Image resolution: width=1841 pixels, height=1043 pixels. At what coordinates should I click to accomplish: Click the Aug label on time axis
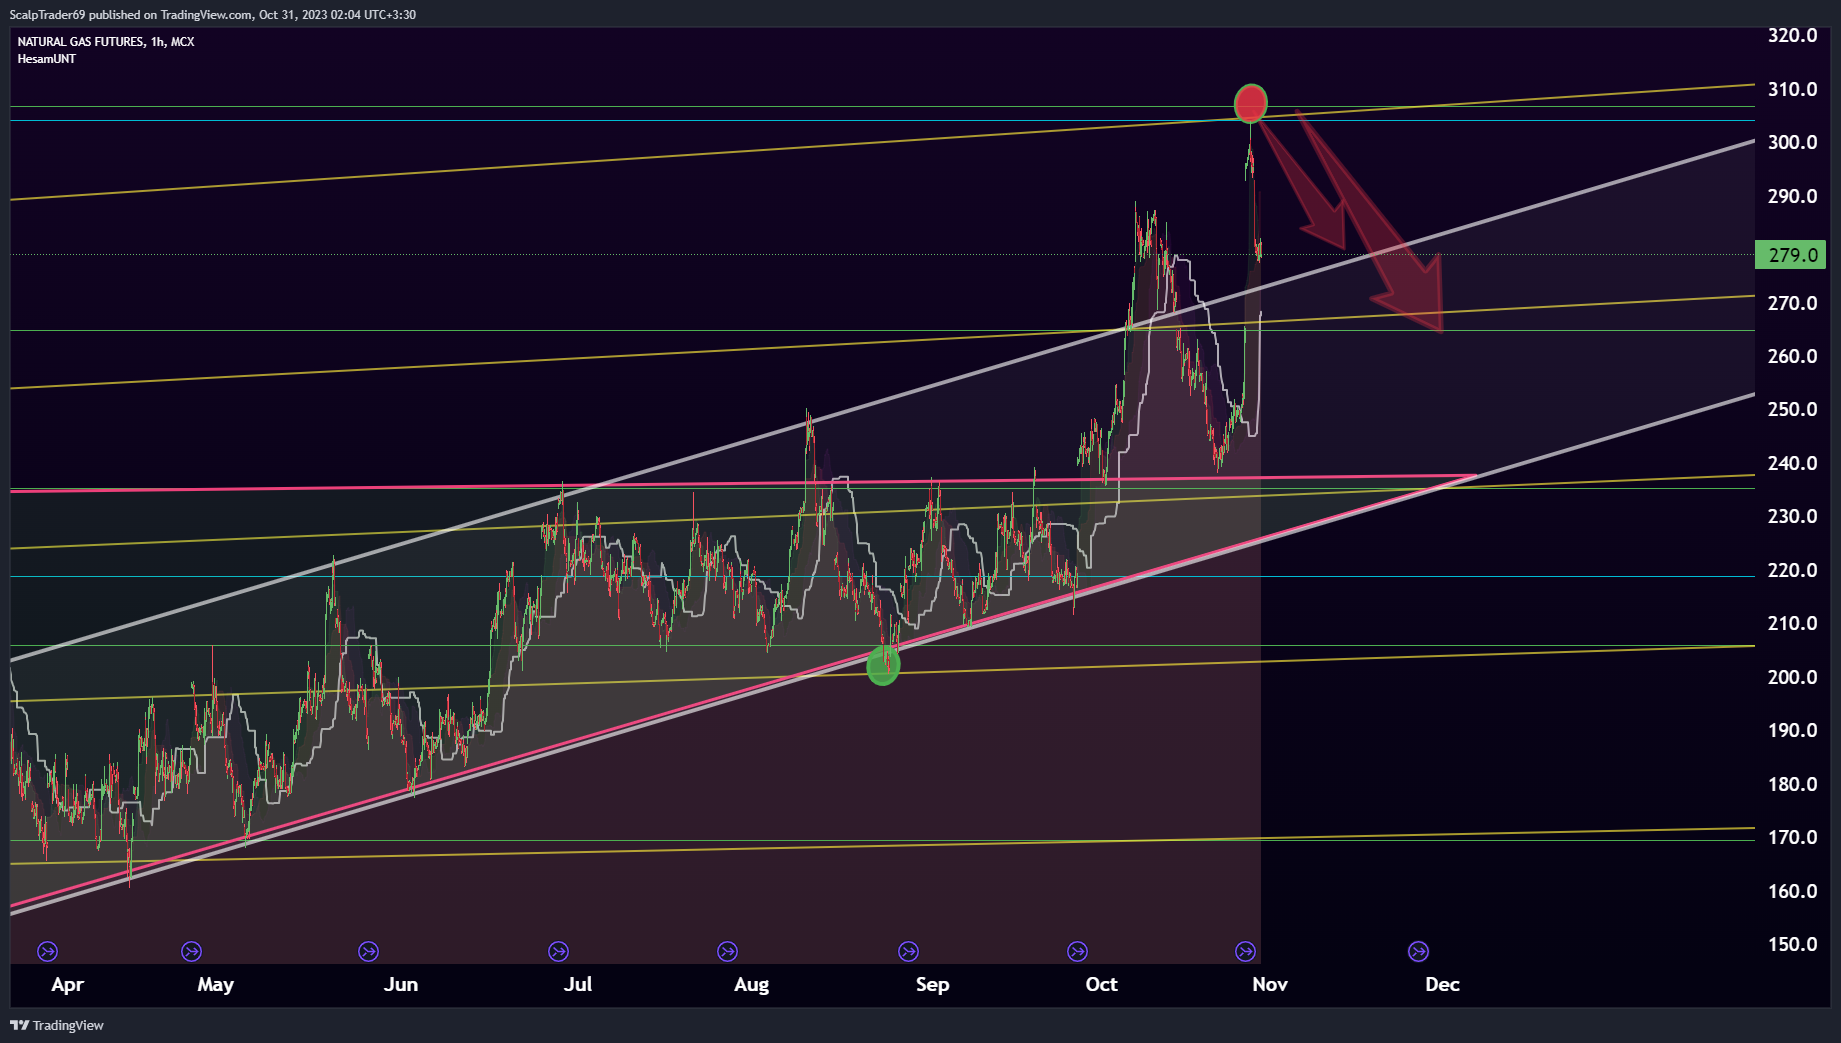[751, 985]
